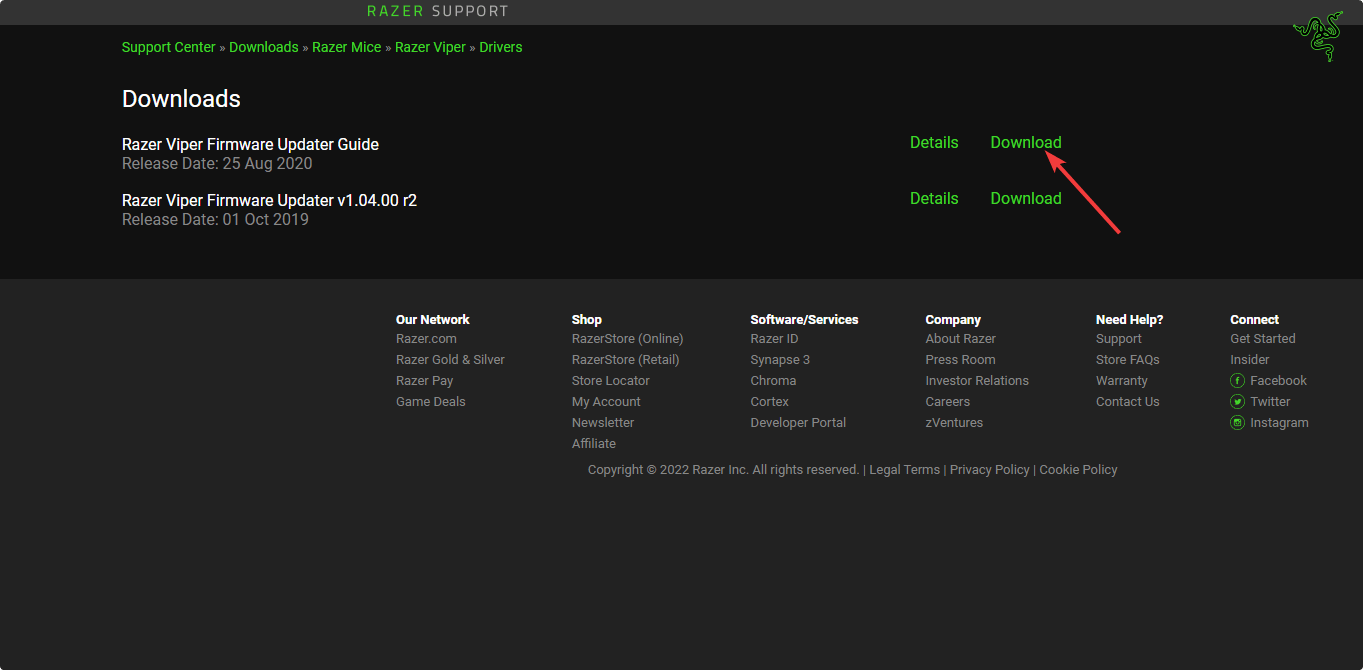Viewport: 1363px width, 670px height.
Task: Visit Chroma software link
Action: pos(773,380)
